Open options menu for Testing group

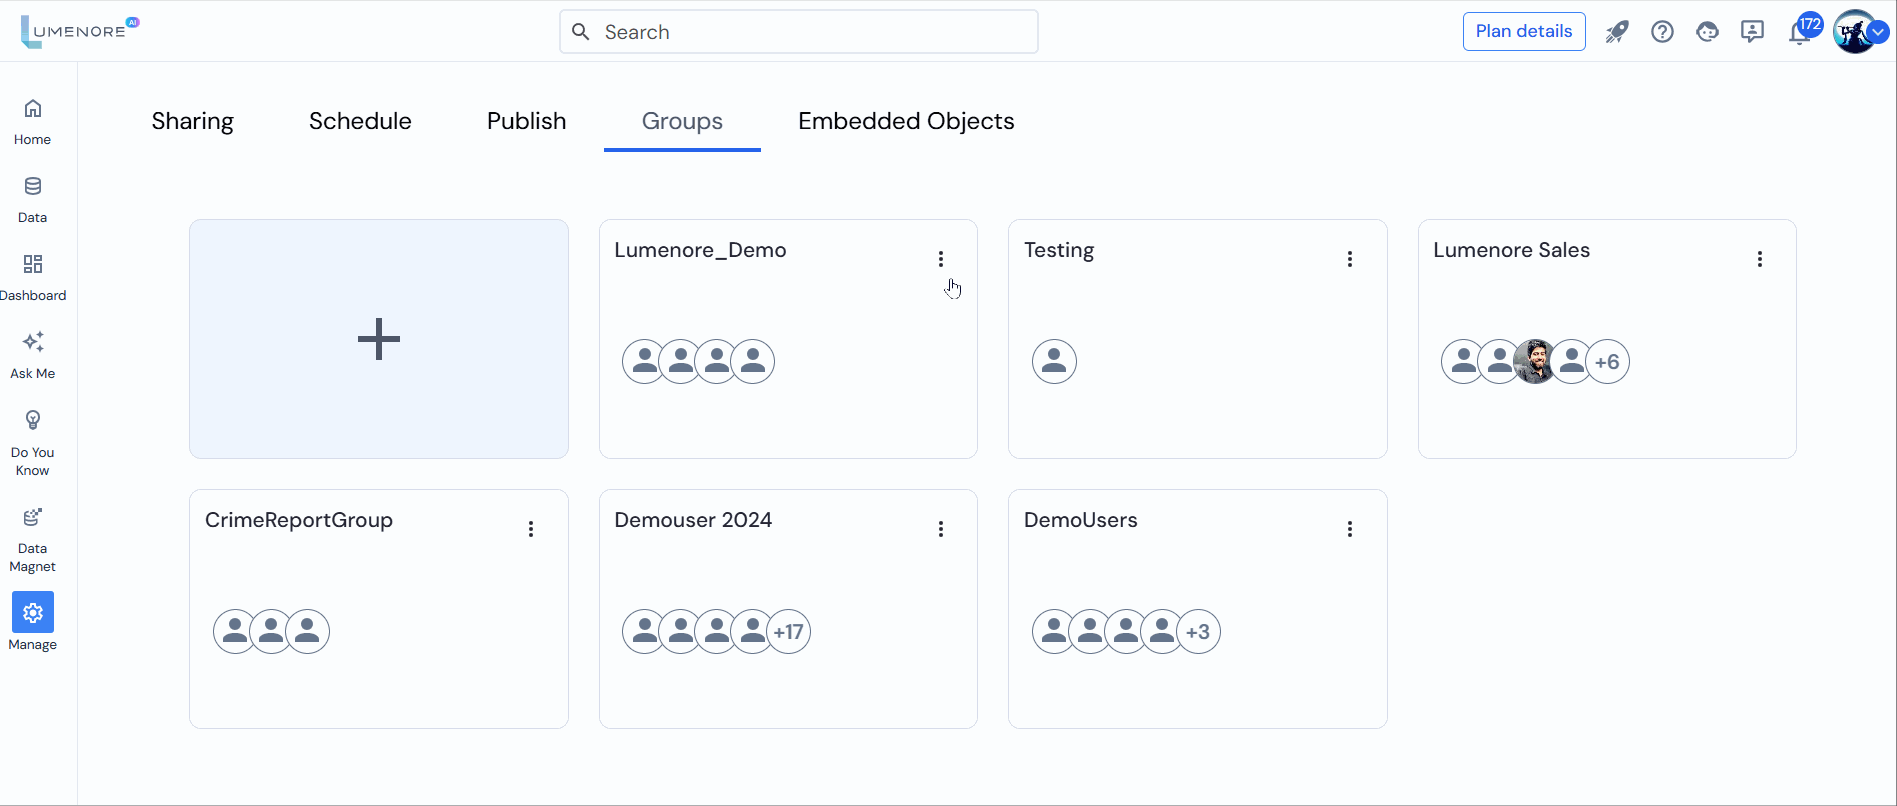click(1349, 259)
